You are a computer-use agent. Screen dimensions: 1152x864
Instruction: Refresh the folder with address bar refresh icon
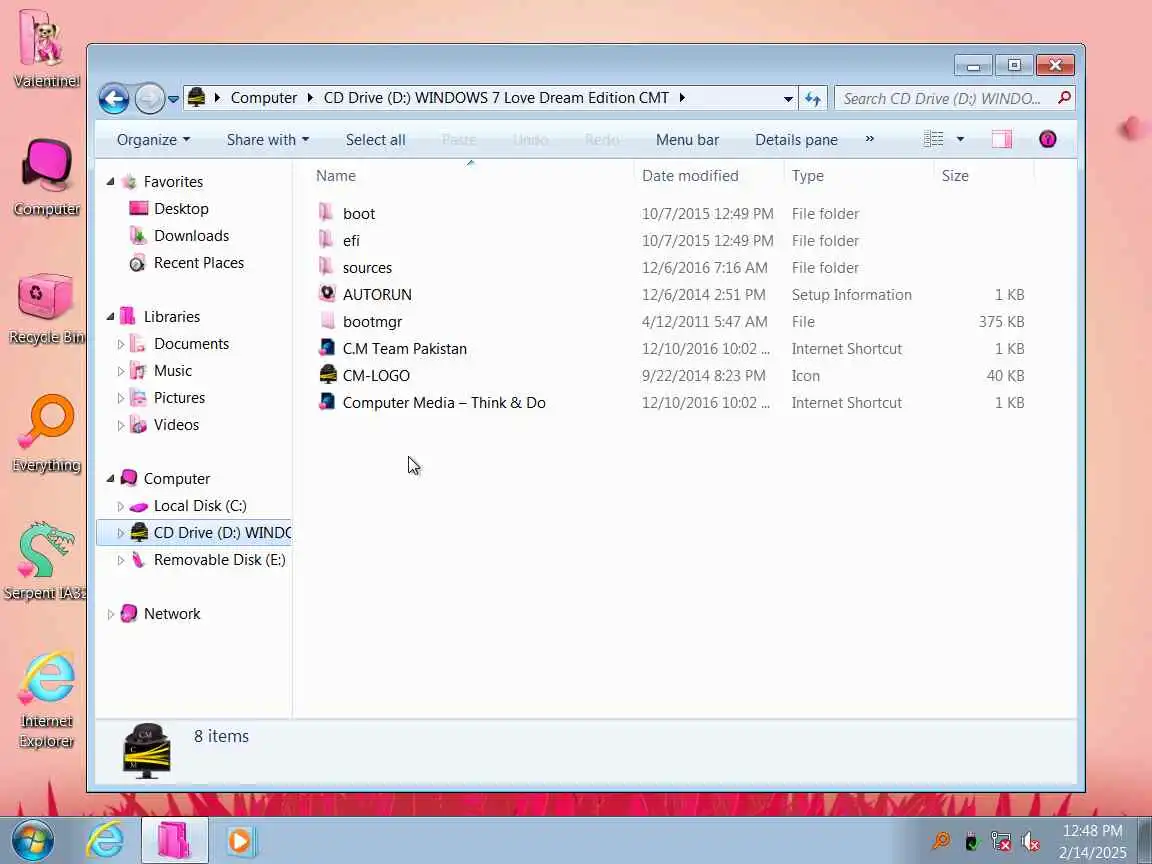point(813,98)
